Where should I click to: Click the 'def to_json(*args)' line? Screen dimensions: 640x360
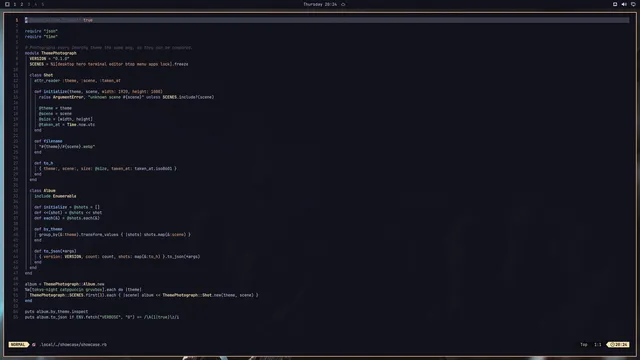point(56,251)
